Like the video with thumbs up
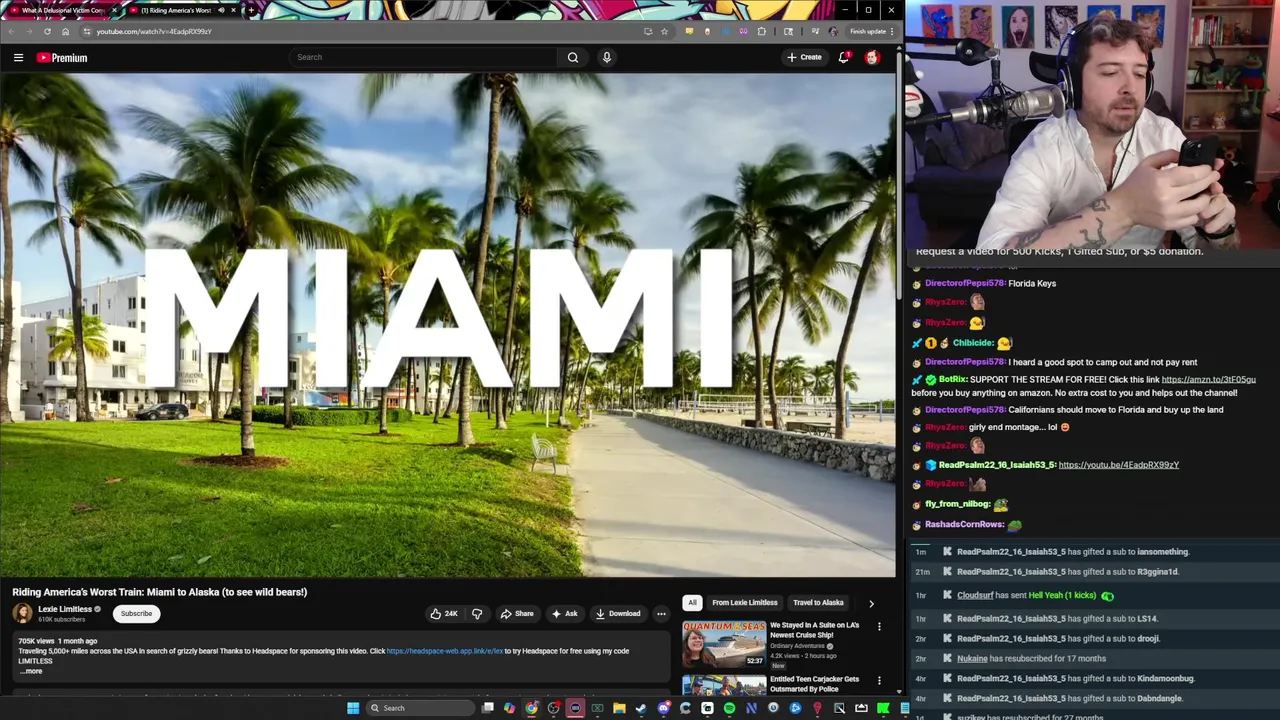 pos(443,614)
